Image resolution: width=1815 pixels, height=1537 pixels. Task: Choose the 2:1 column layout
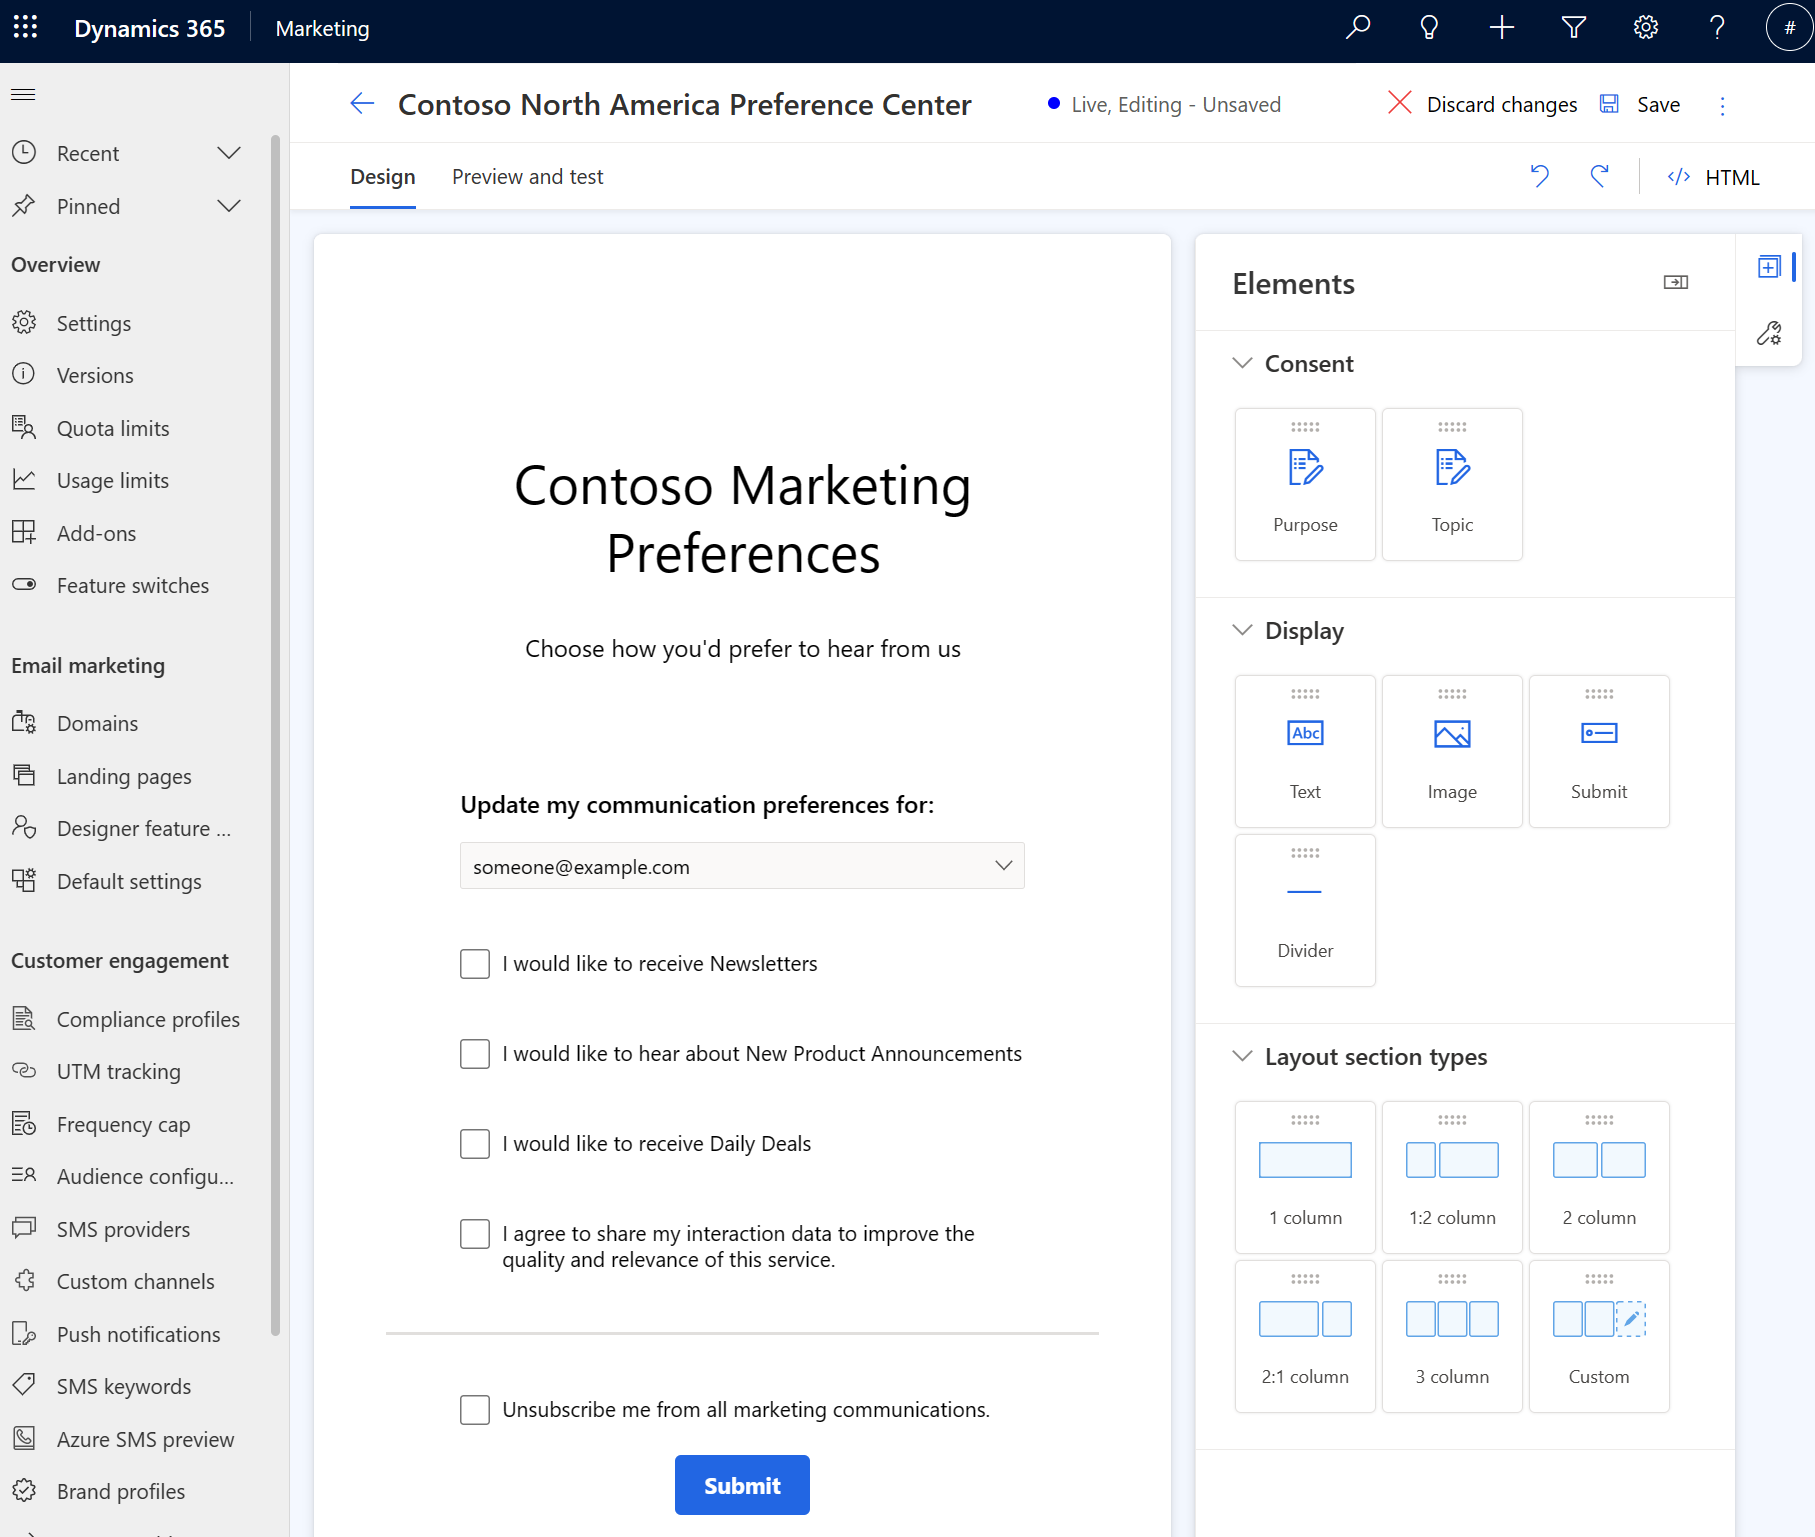point(1305,1336)
